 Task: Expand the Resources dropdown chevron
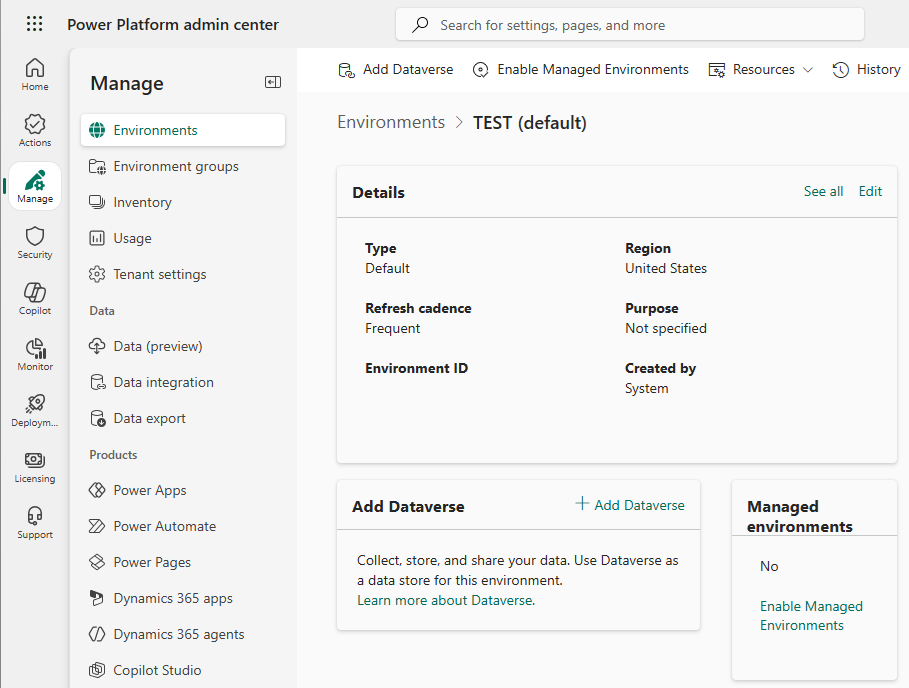click(808, 70)
